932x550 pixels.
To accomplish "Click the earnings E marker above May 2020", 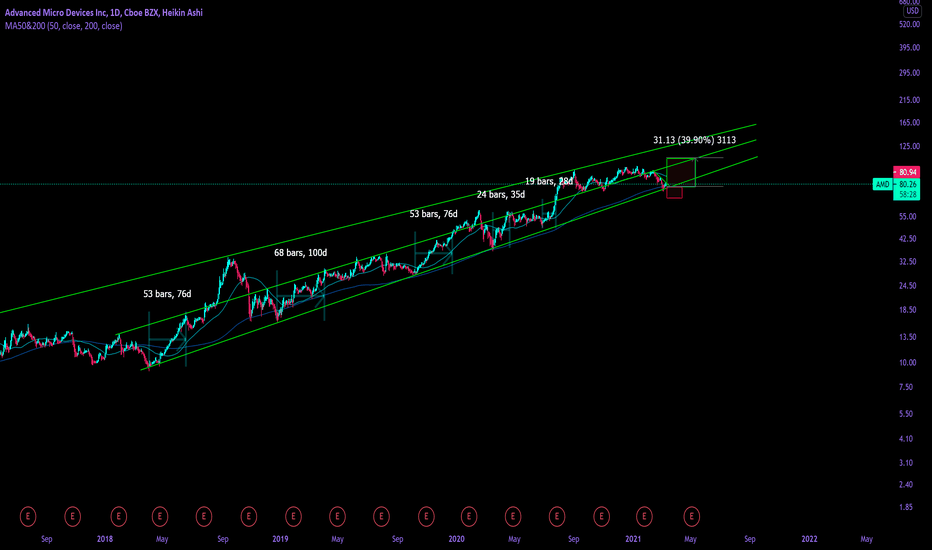I will tap(513, 516).
